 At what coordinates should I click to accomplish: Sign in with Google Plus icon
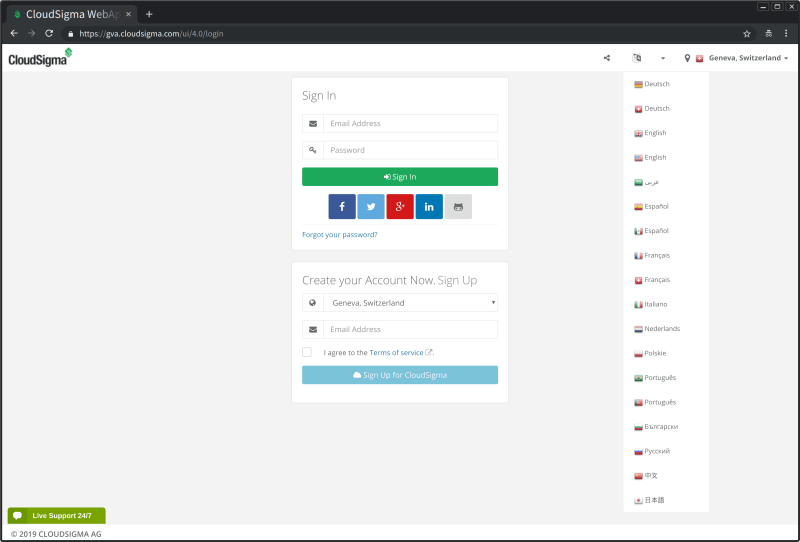click(x=400, y=207)
